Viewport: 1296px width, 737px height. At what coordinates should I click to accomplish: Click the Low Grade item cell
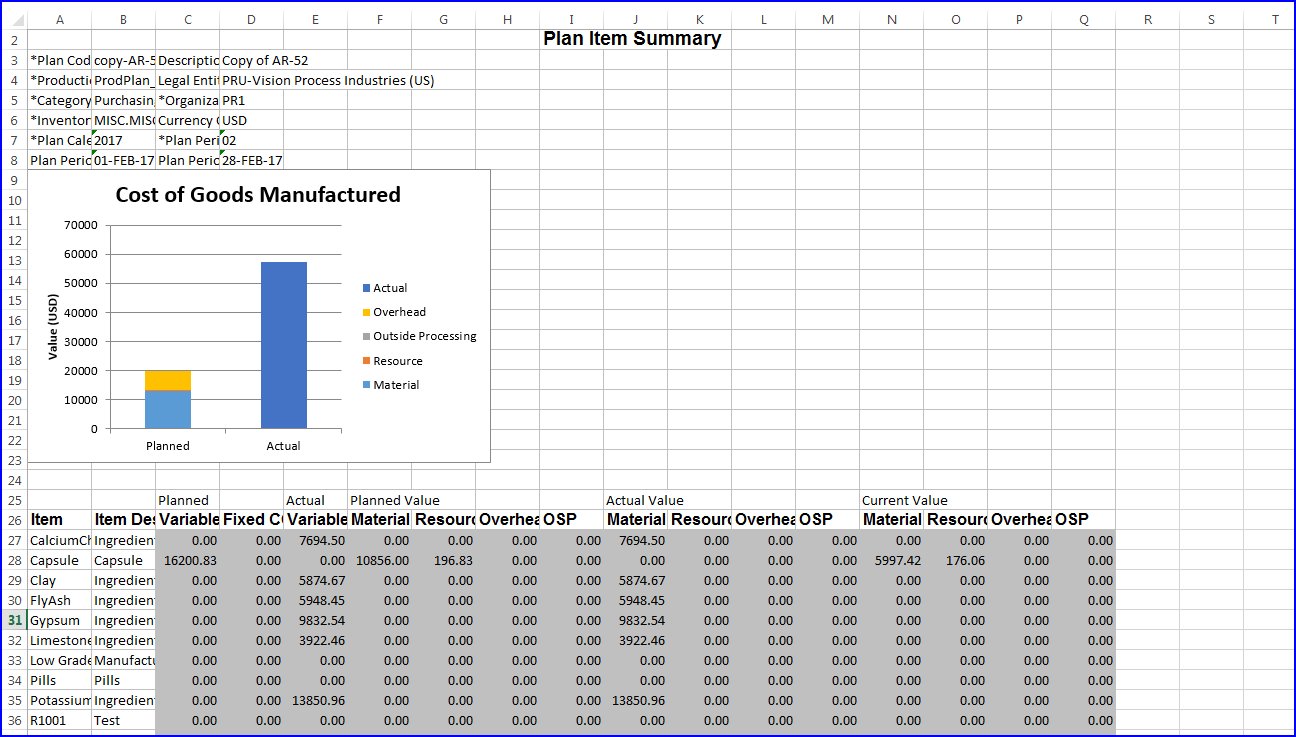pos(59,660)
